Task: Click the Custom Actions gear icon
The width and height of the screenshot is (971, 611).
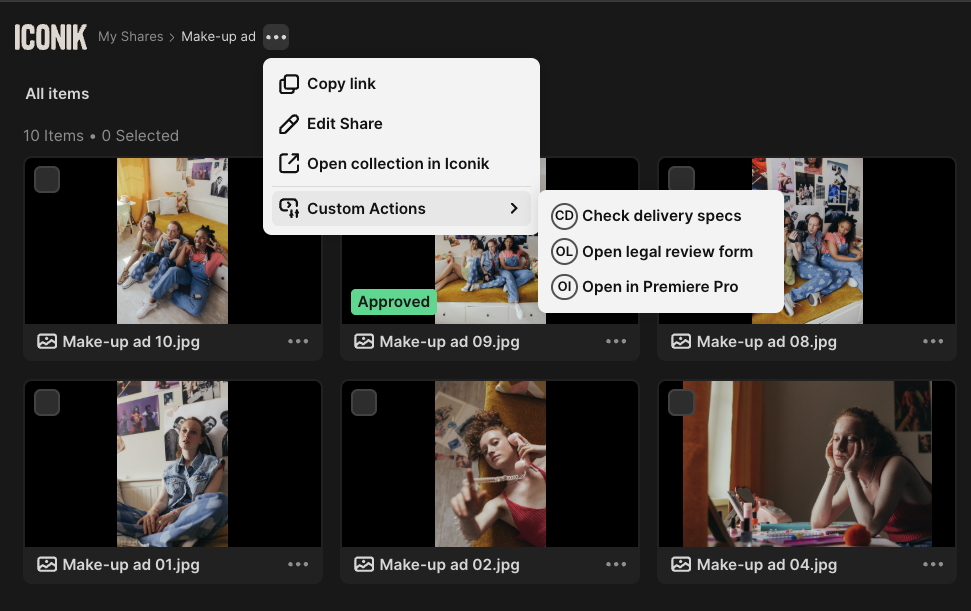Action: [289, 208]
